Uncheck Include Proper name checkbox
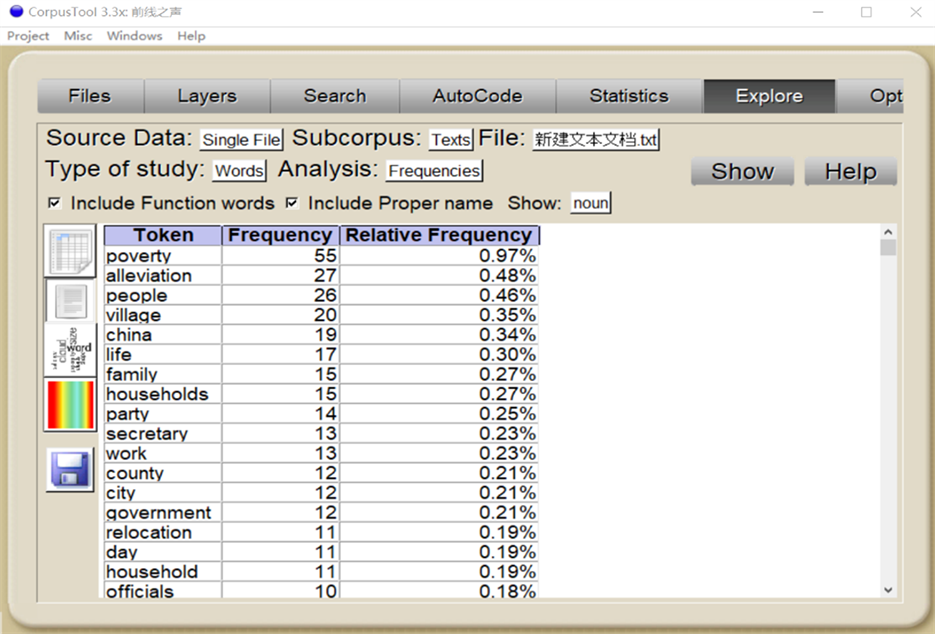 (x=292, y=203)
